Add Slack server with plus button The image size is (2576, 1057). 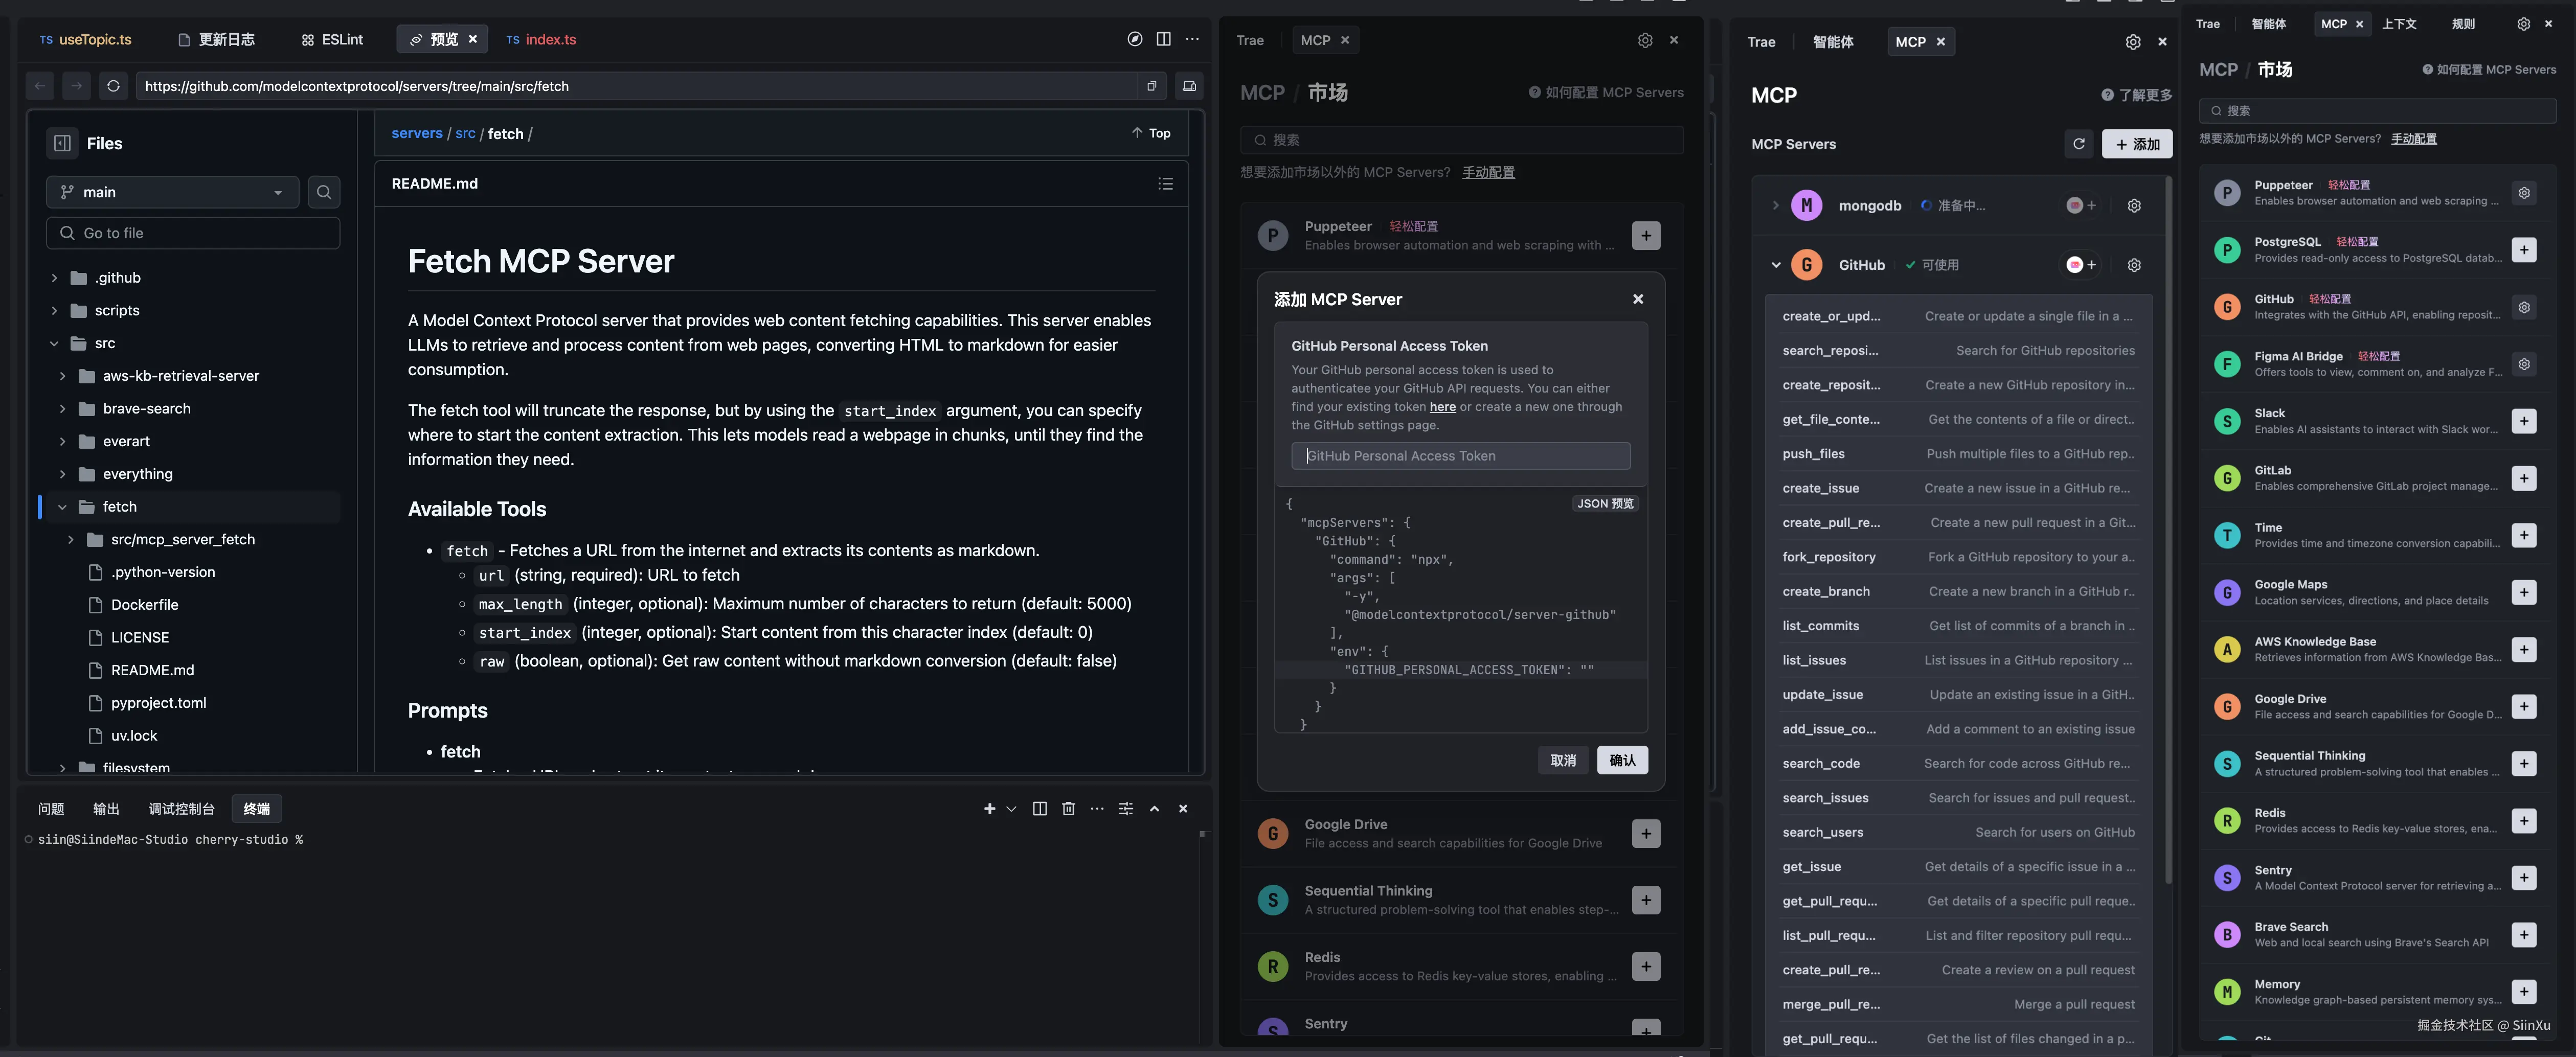point(2523,421)
